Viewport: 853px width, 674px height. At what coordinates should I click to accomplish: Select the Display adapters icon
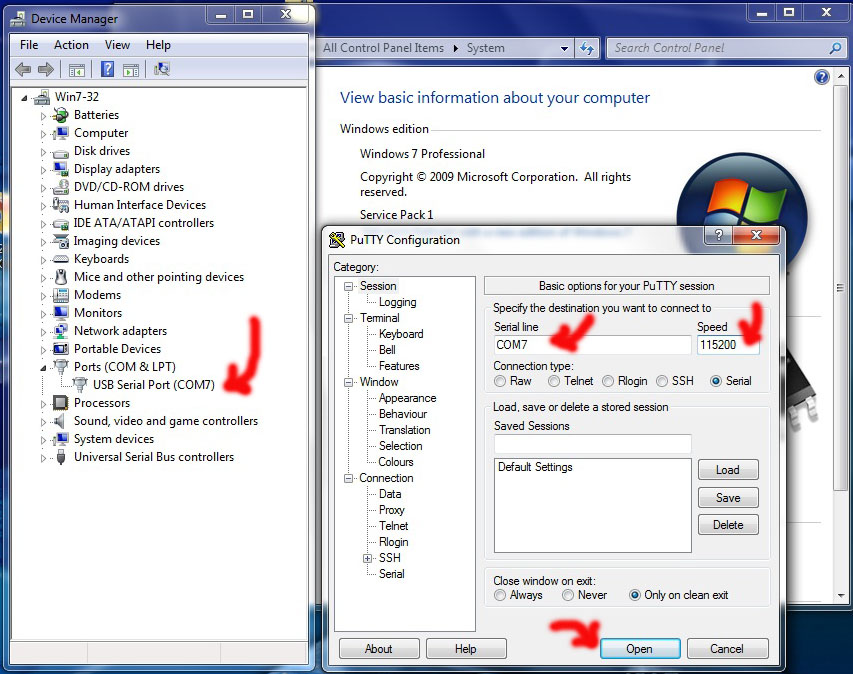(x=61, y=169)
